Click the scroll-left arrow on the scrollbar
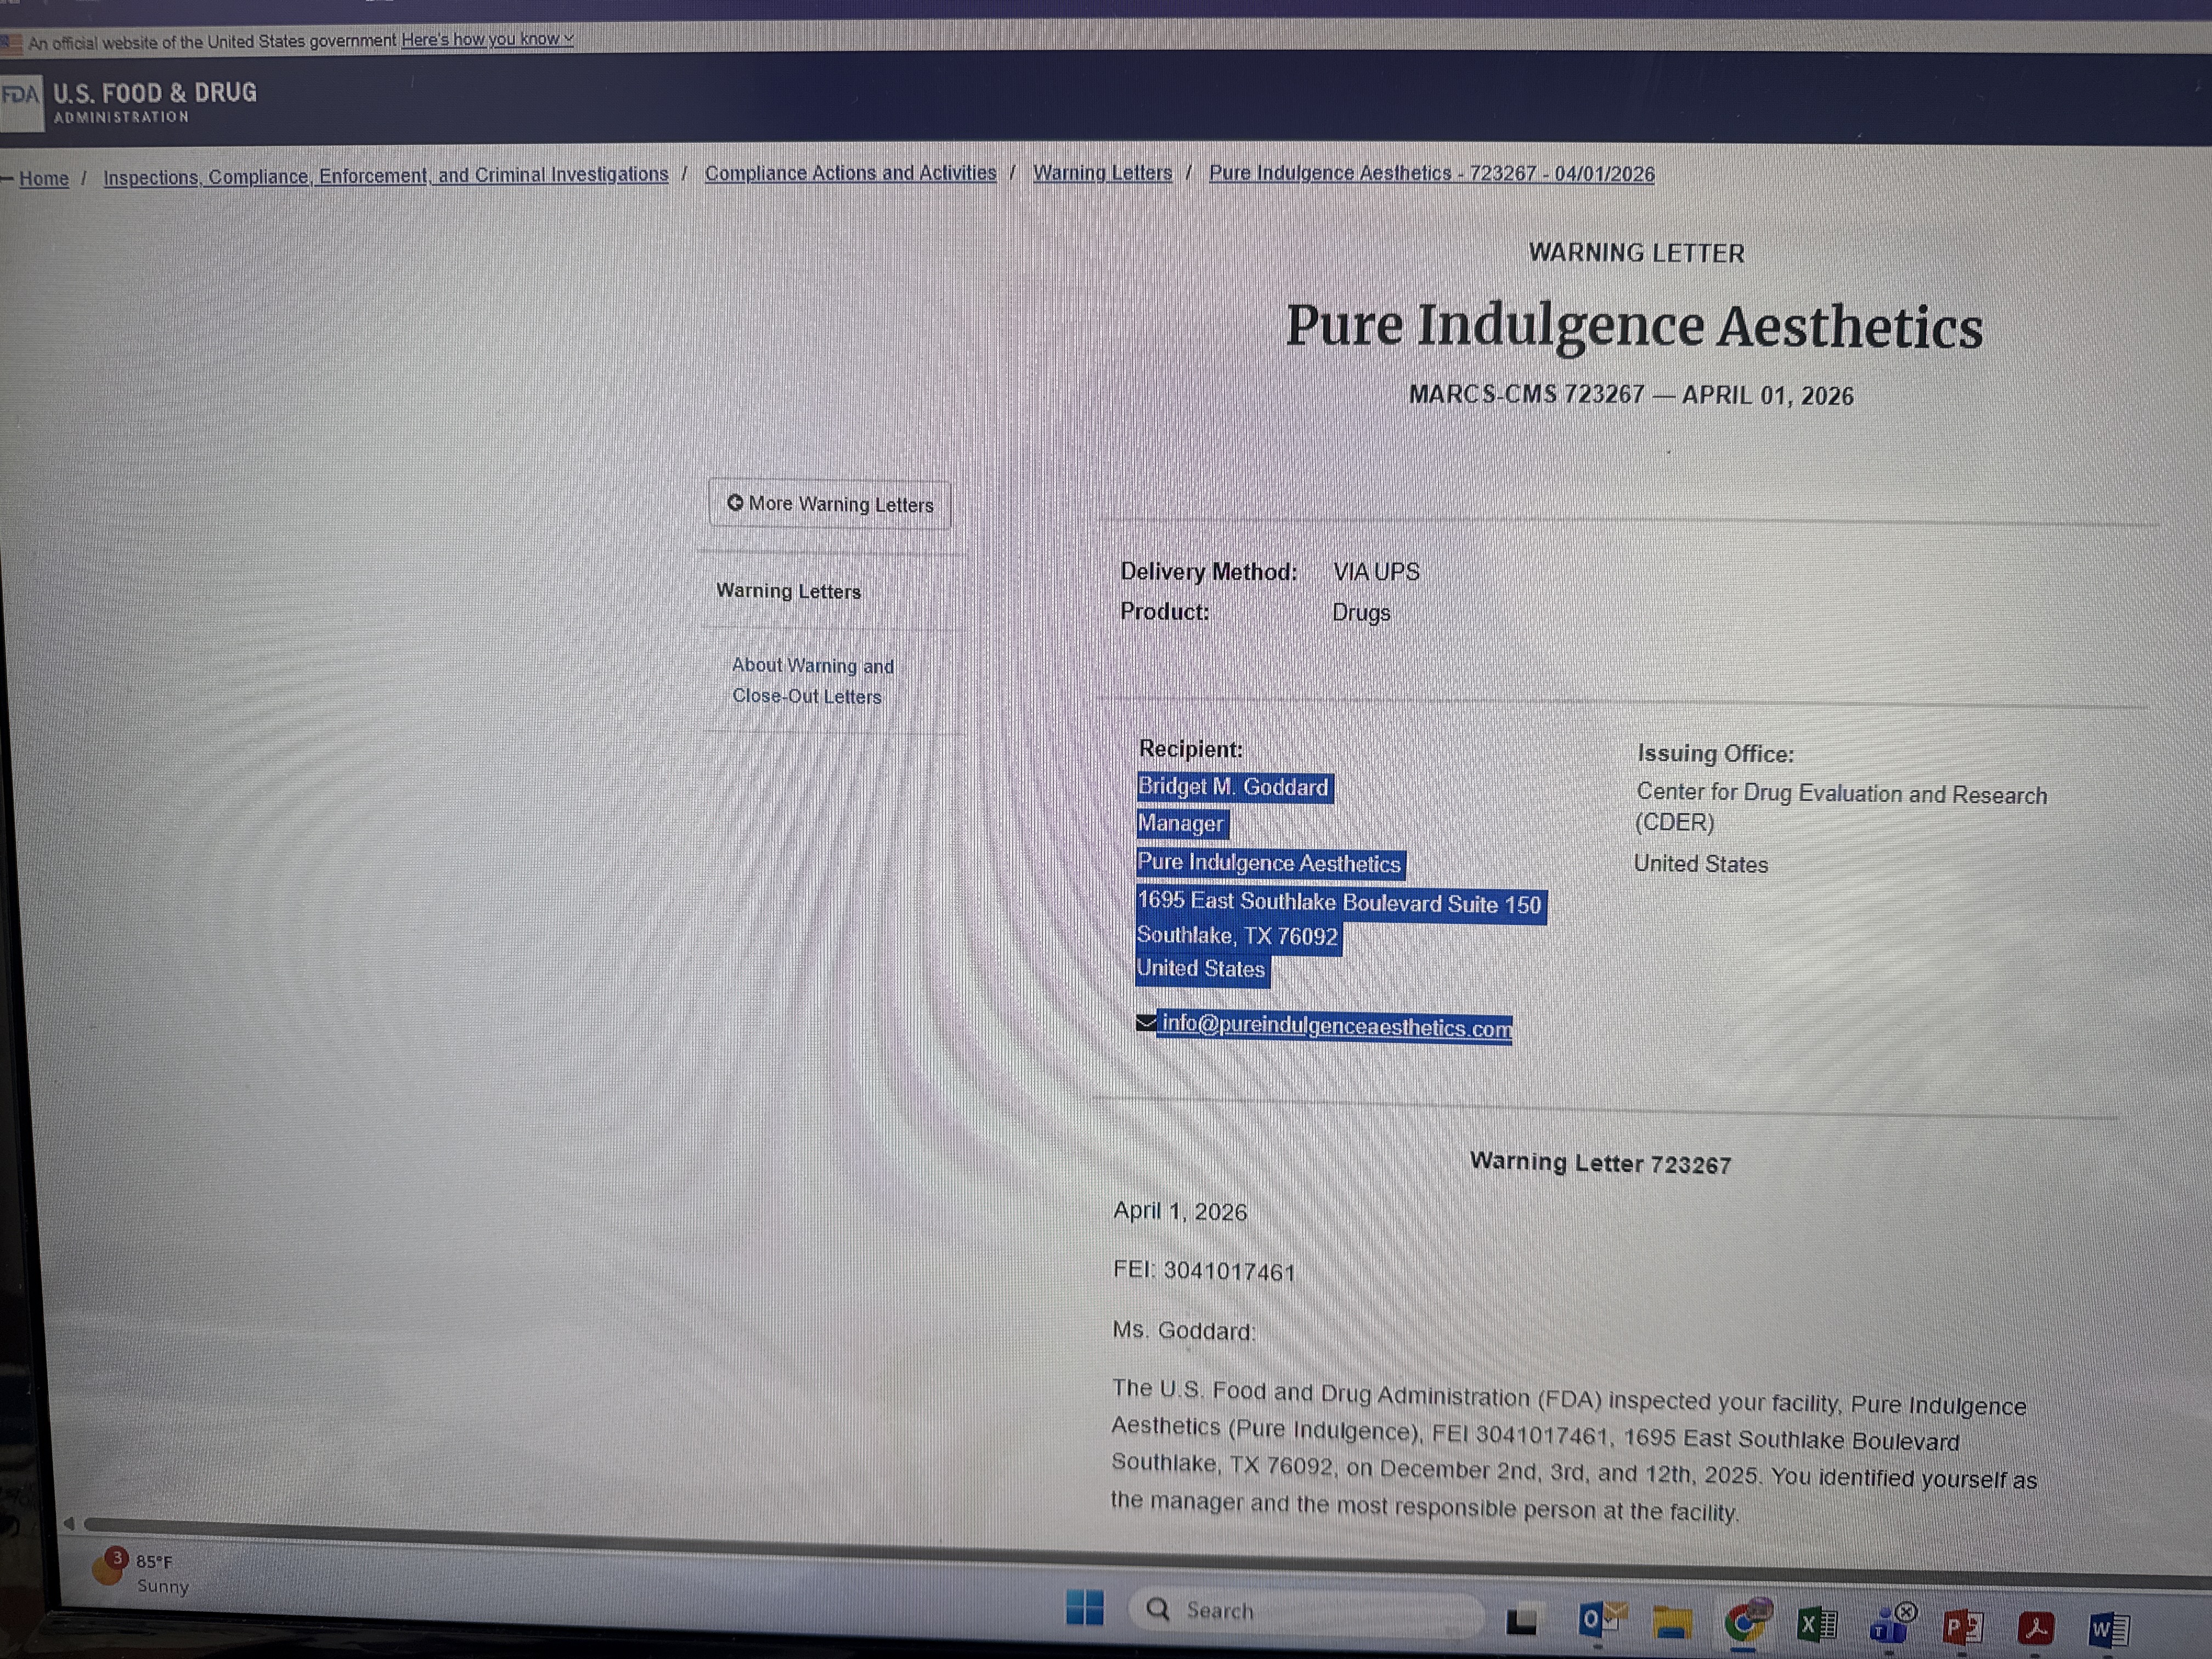2212x1659 pixels. 69,1523
